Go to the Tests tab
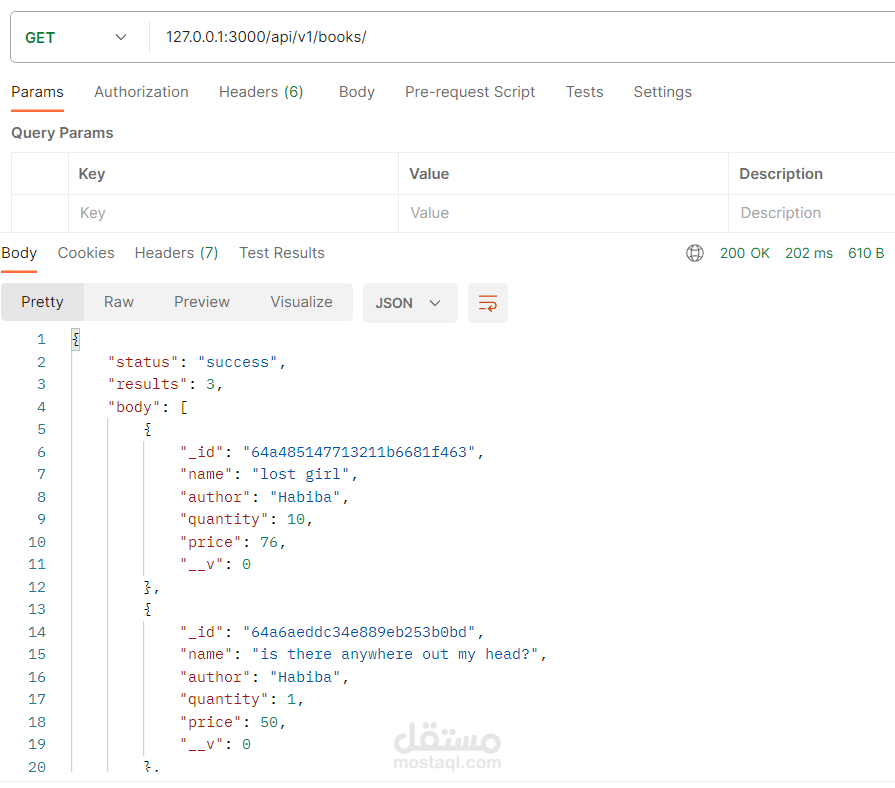 coord(585,92)
